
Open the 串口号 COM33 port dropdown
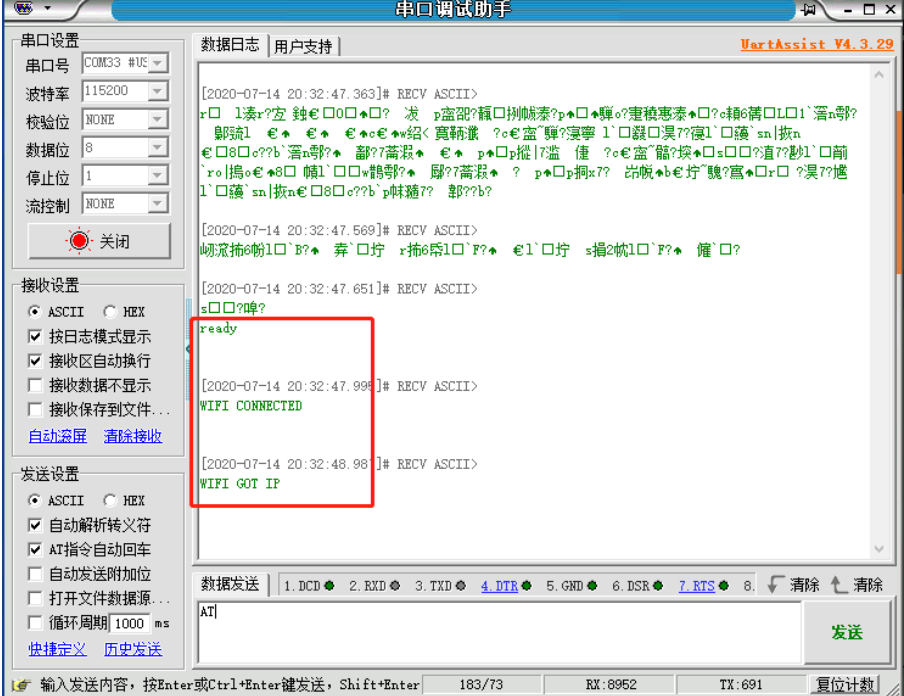(157, 63)
